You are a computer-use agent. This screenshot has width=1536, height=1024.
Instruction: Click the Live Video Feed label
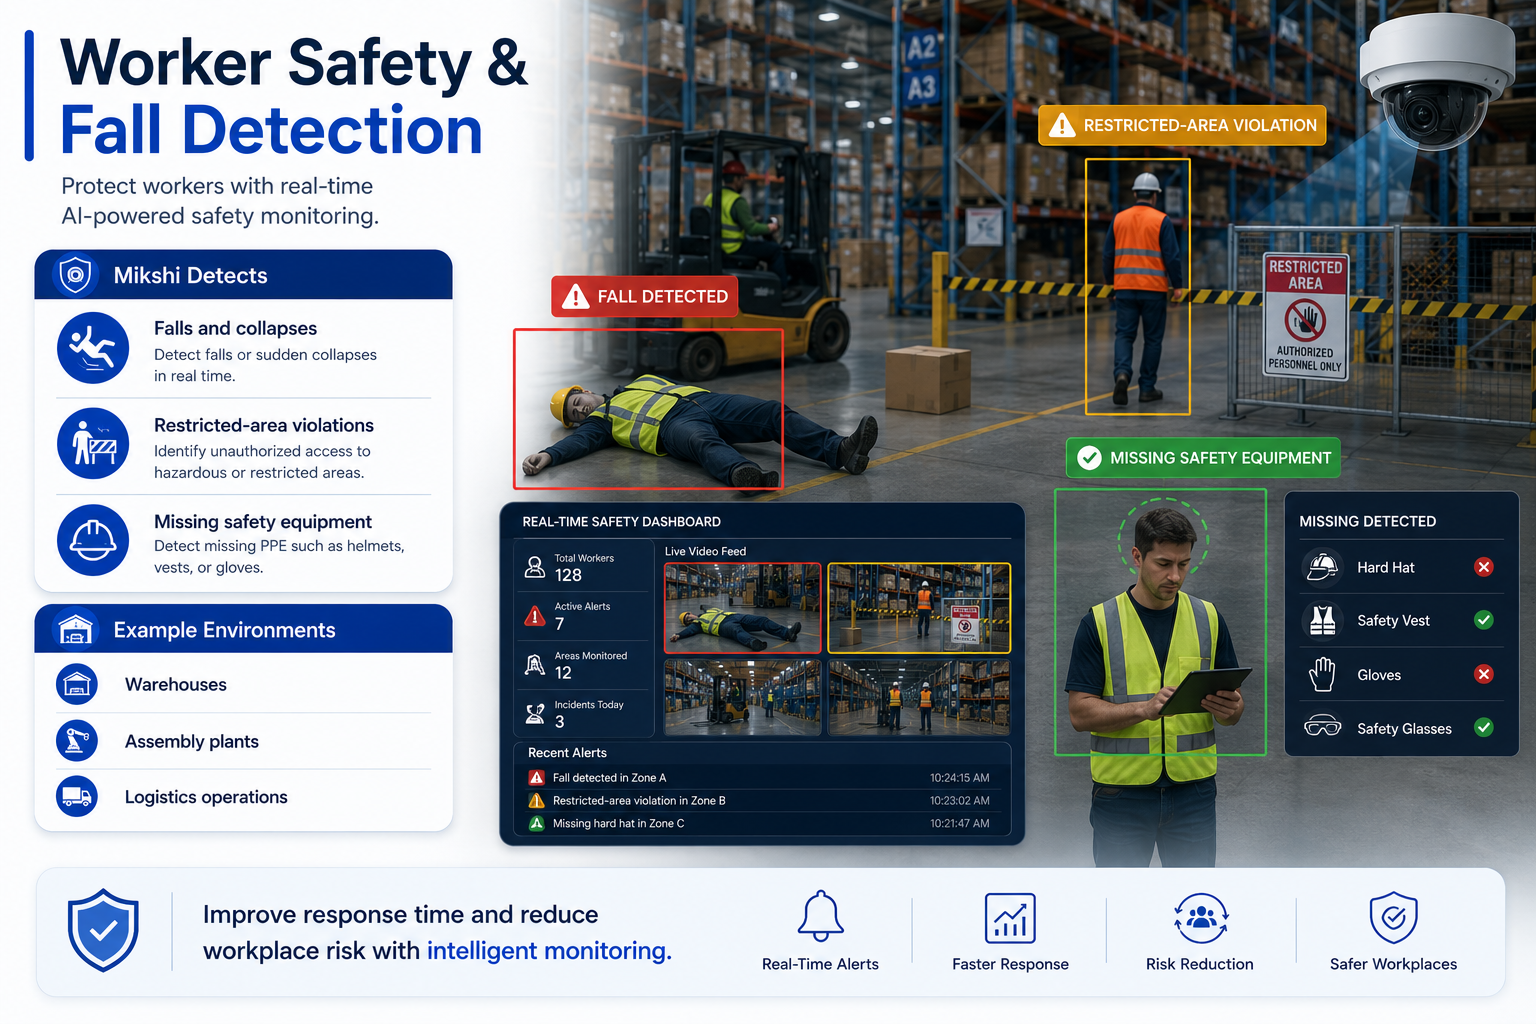tap(705, 551)
